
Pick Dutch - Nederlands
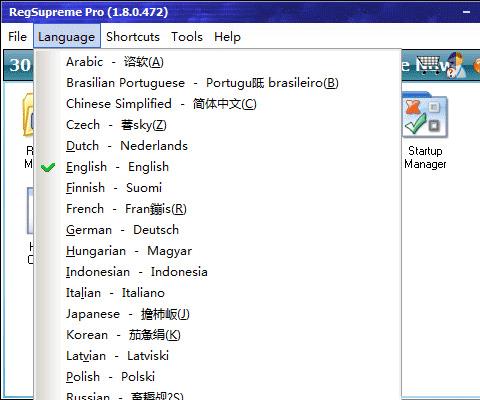tap(218, 146)
